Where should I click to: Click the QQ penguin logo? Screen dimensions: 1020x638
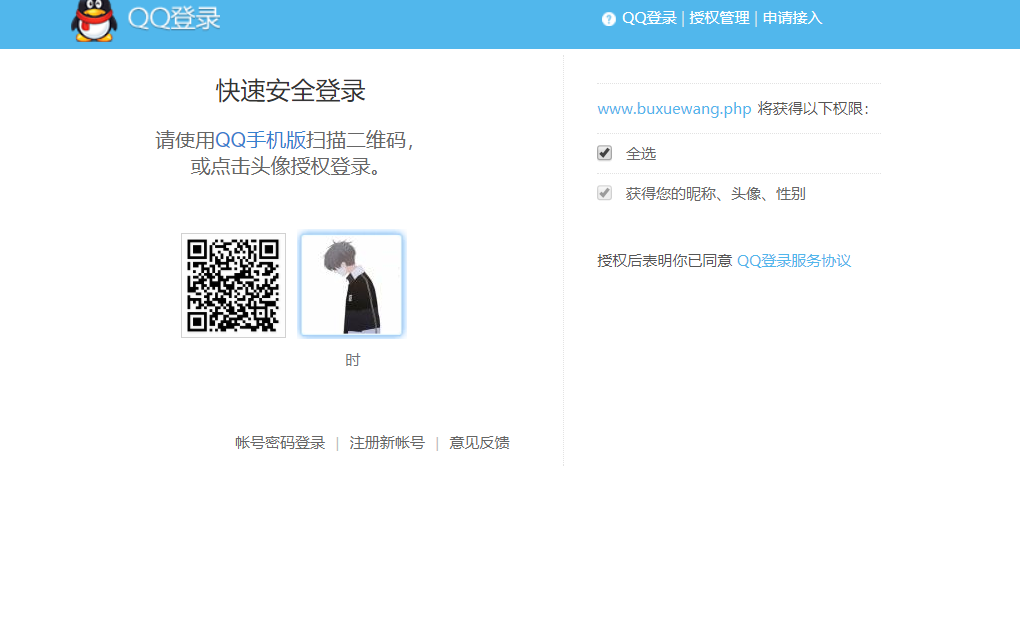tap(94, 21)
